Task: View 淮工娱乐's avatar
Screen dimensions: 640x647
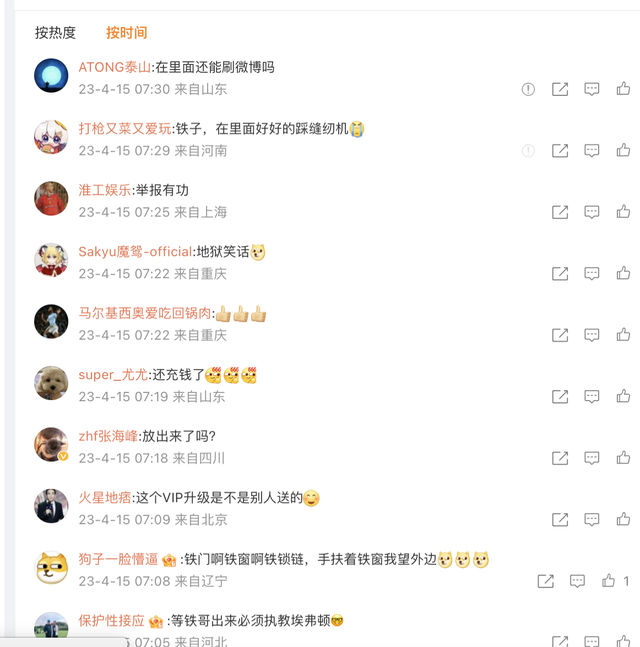Action: (51, 198)
